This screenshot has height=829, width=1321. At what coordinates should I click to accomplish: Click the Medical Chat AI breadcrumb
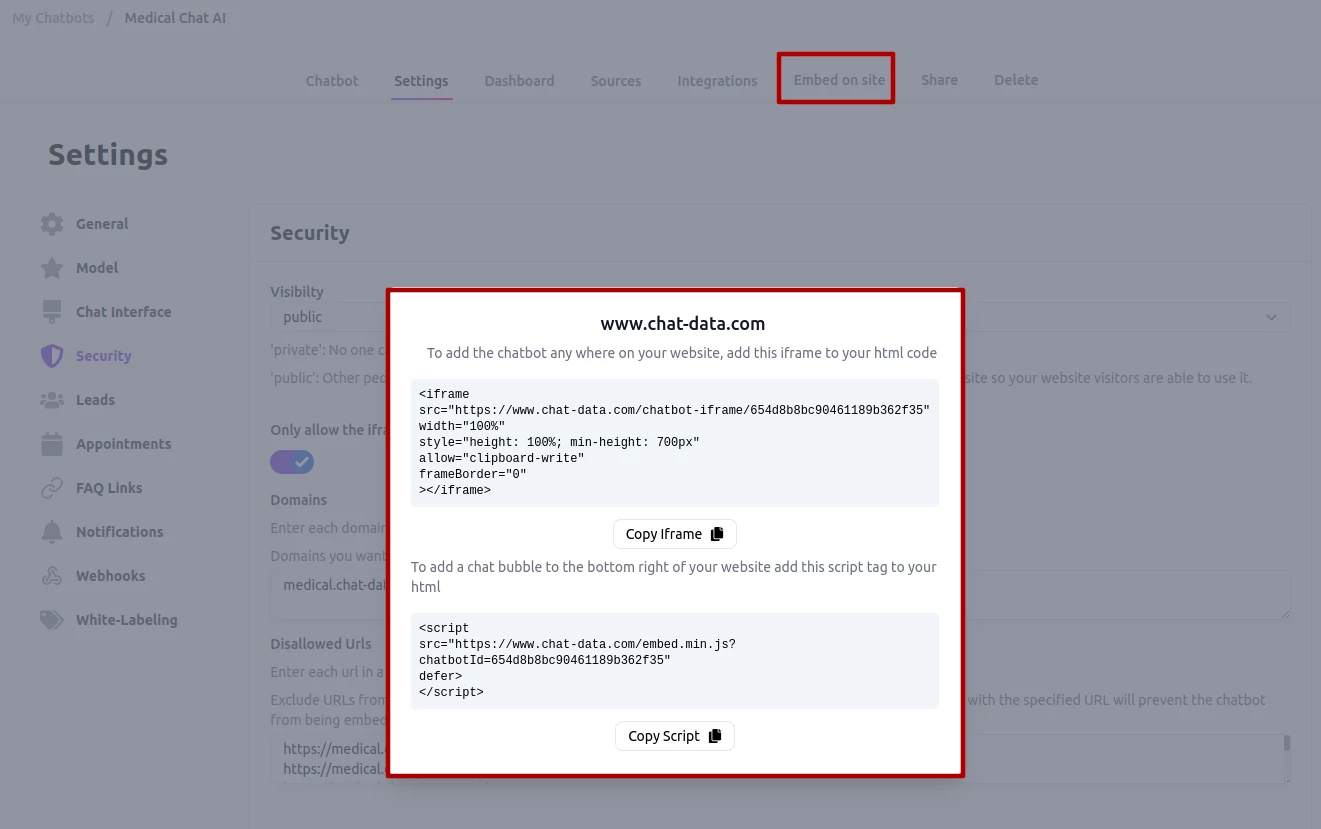tap(175, 18)
